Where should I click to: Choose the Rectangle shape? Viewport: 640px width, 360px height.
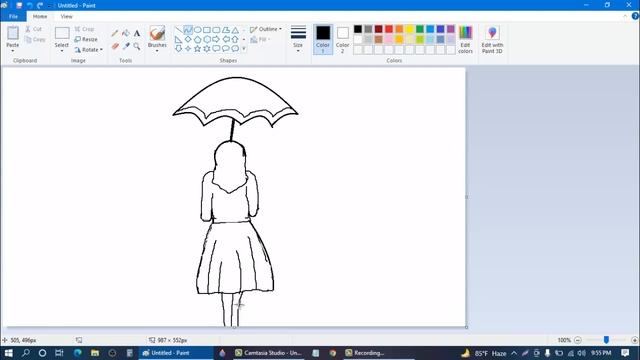(x=207, y=30)
